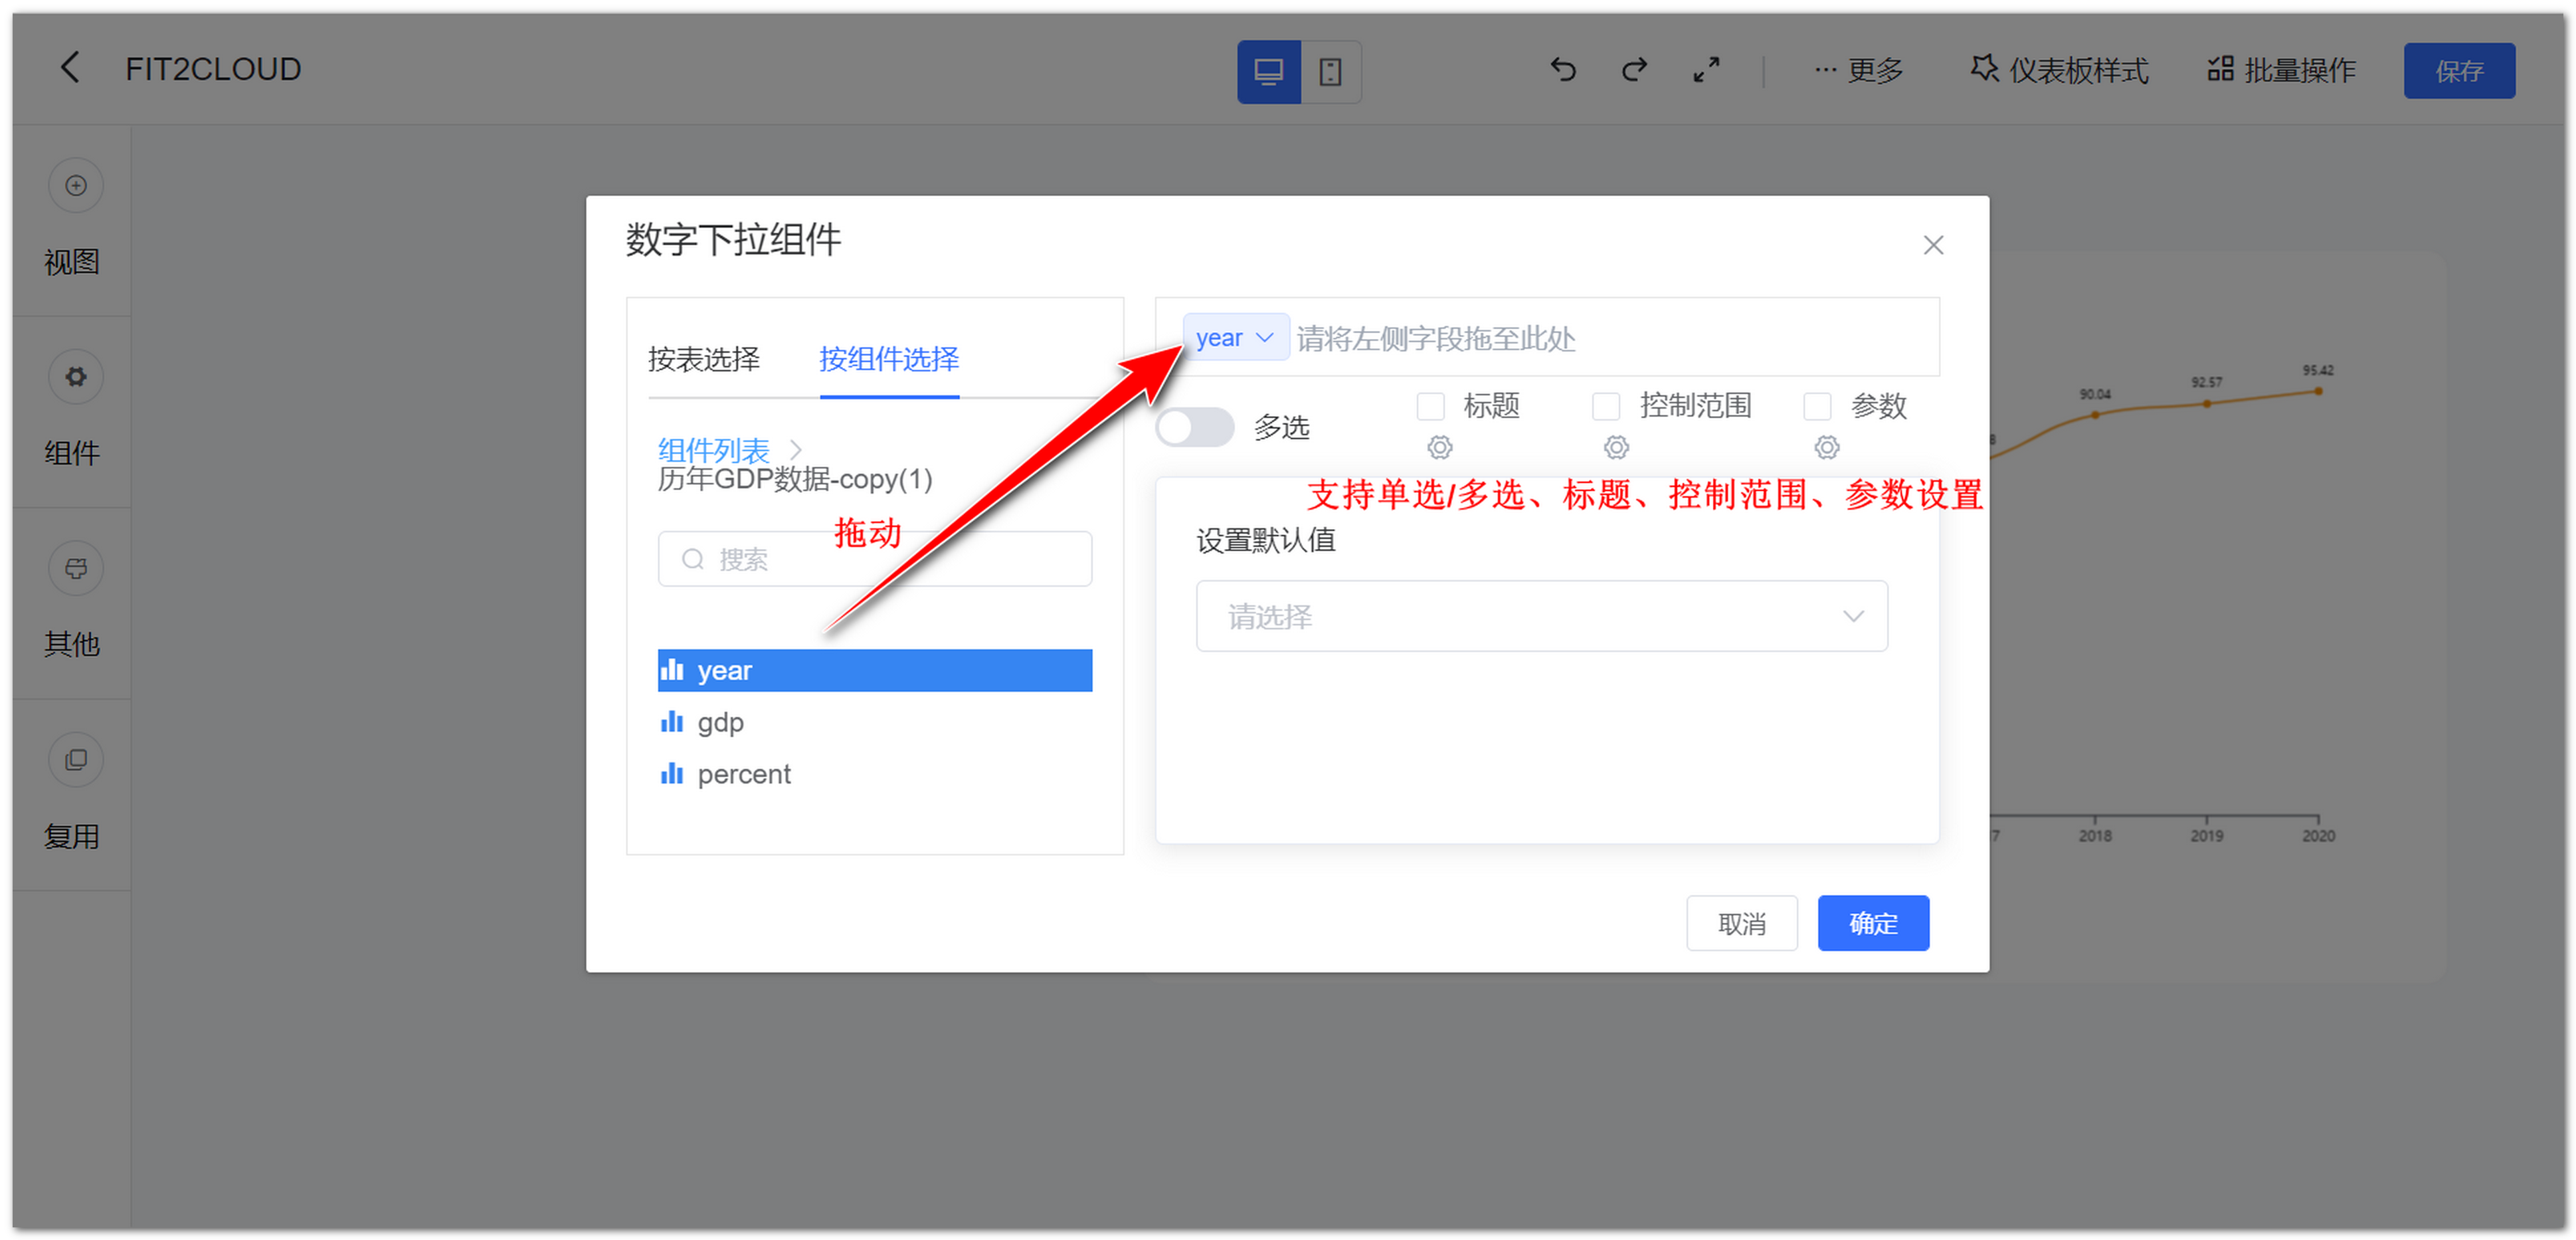The image size is (2576, 1240).
Task: Open gear settings under 标题
Action: 1439,448
